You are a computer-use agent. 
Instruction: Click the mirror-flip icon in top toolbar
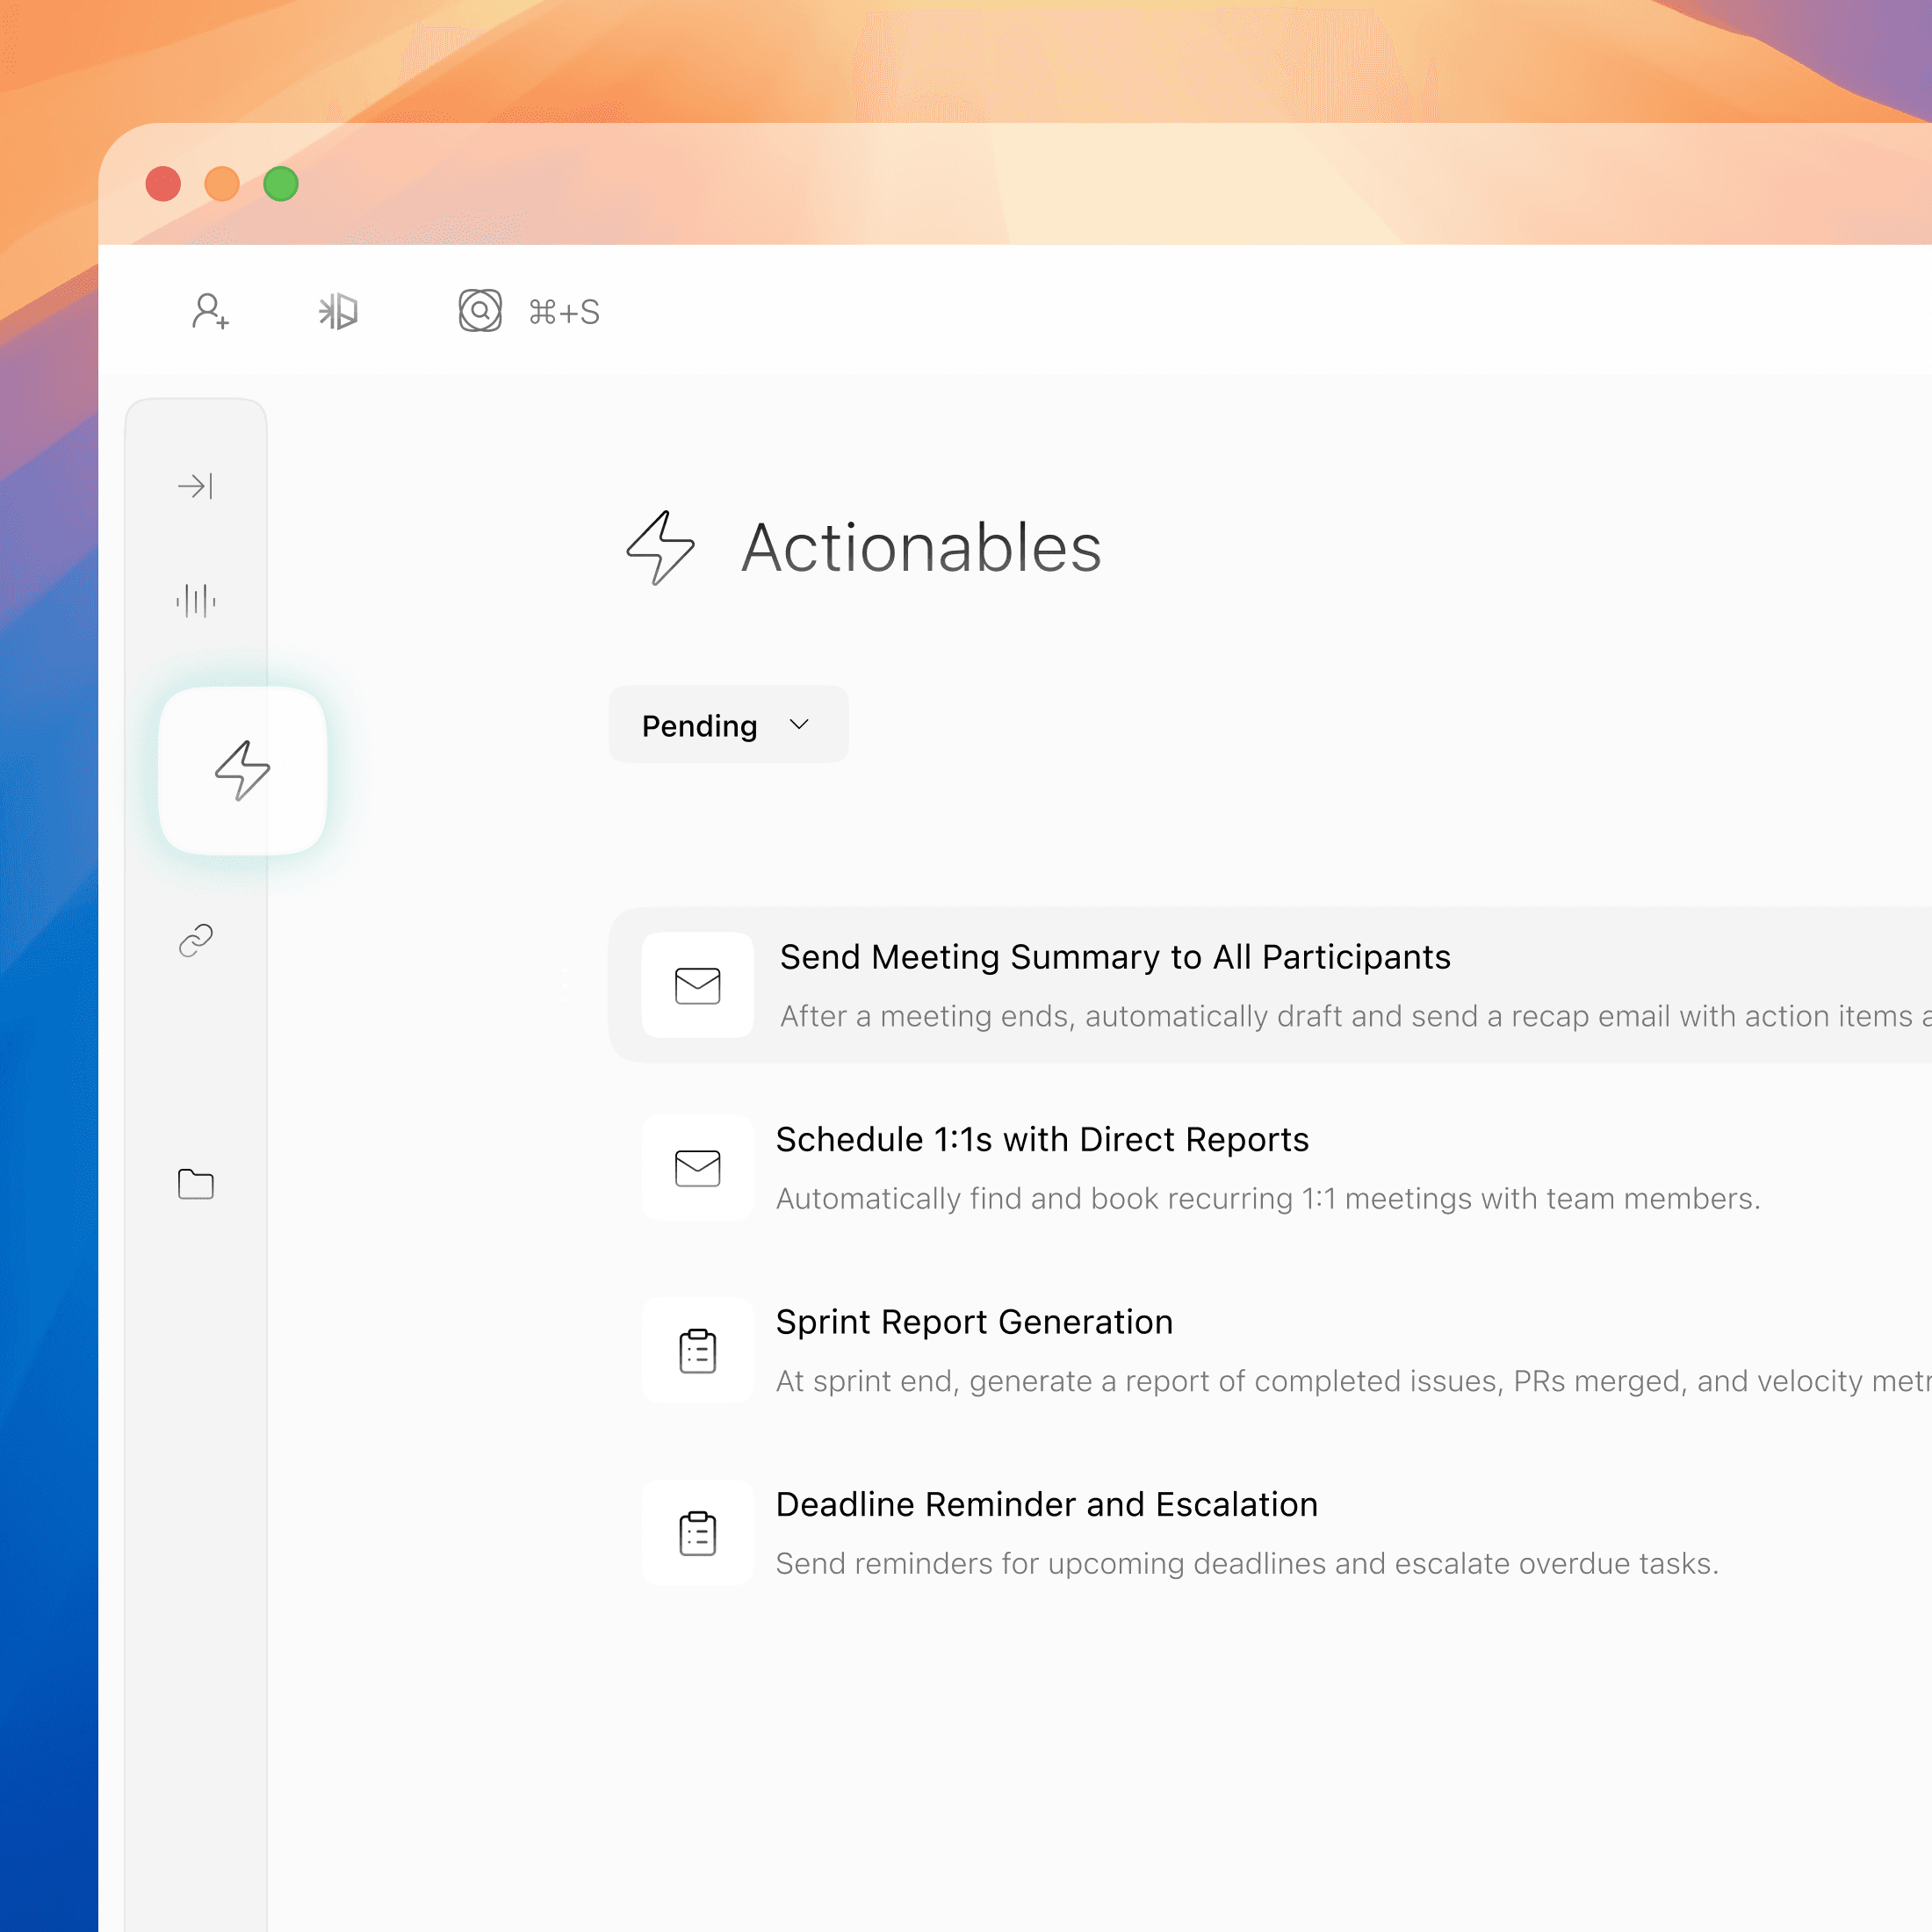[338, 311]
